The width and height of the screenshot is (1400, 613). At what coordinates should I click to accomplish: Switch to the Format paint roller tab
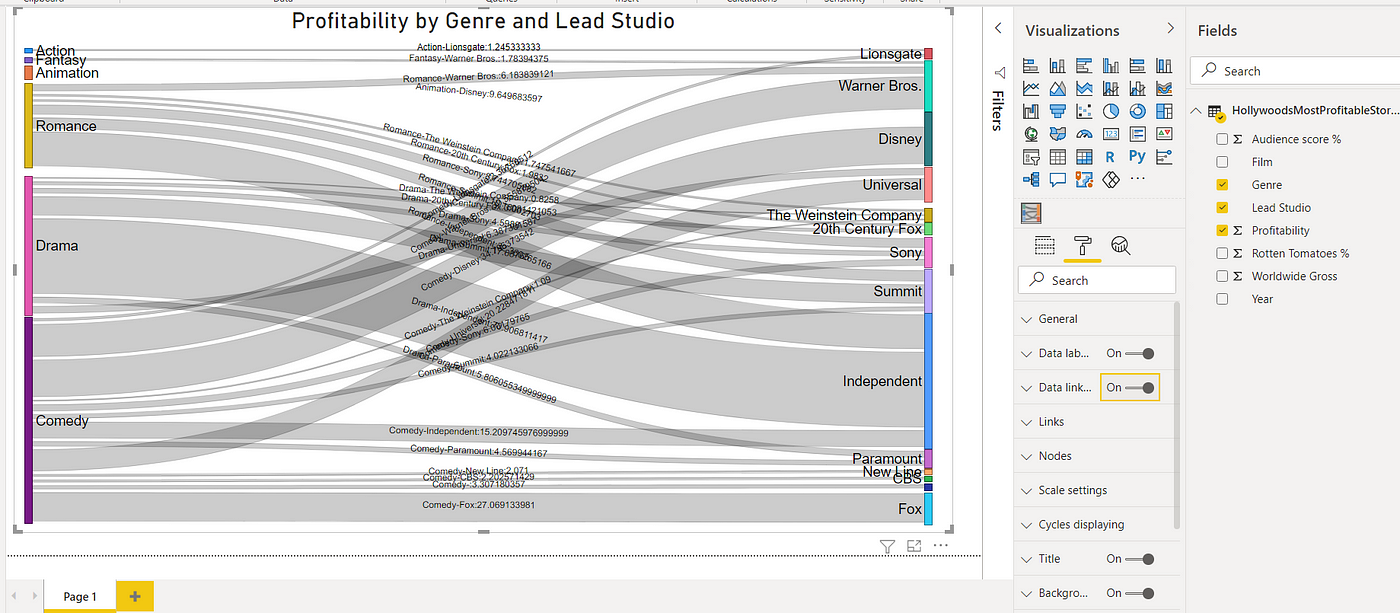tap(1082, 245)
